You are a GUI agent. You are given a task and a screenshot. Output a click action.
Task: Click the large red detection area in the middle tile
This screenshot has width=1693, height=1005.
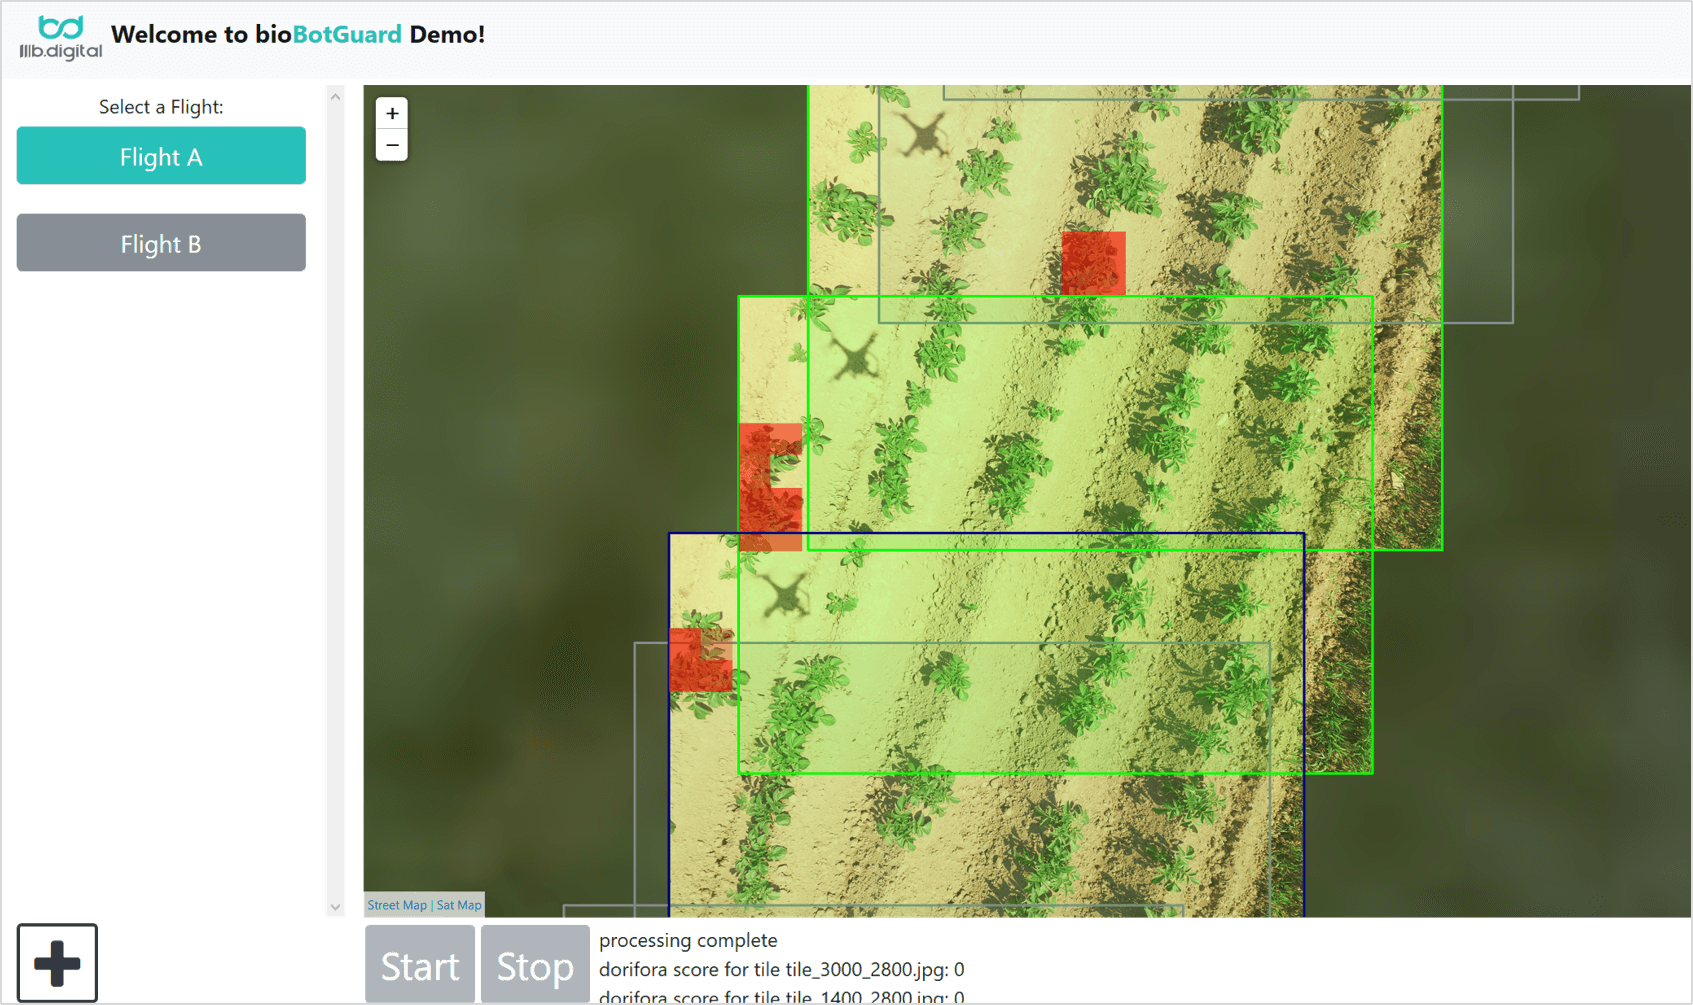[x=770, y=487]
